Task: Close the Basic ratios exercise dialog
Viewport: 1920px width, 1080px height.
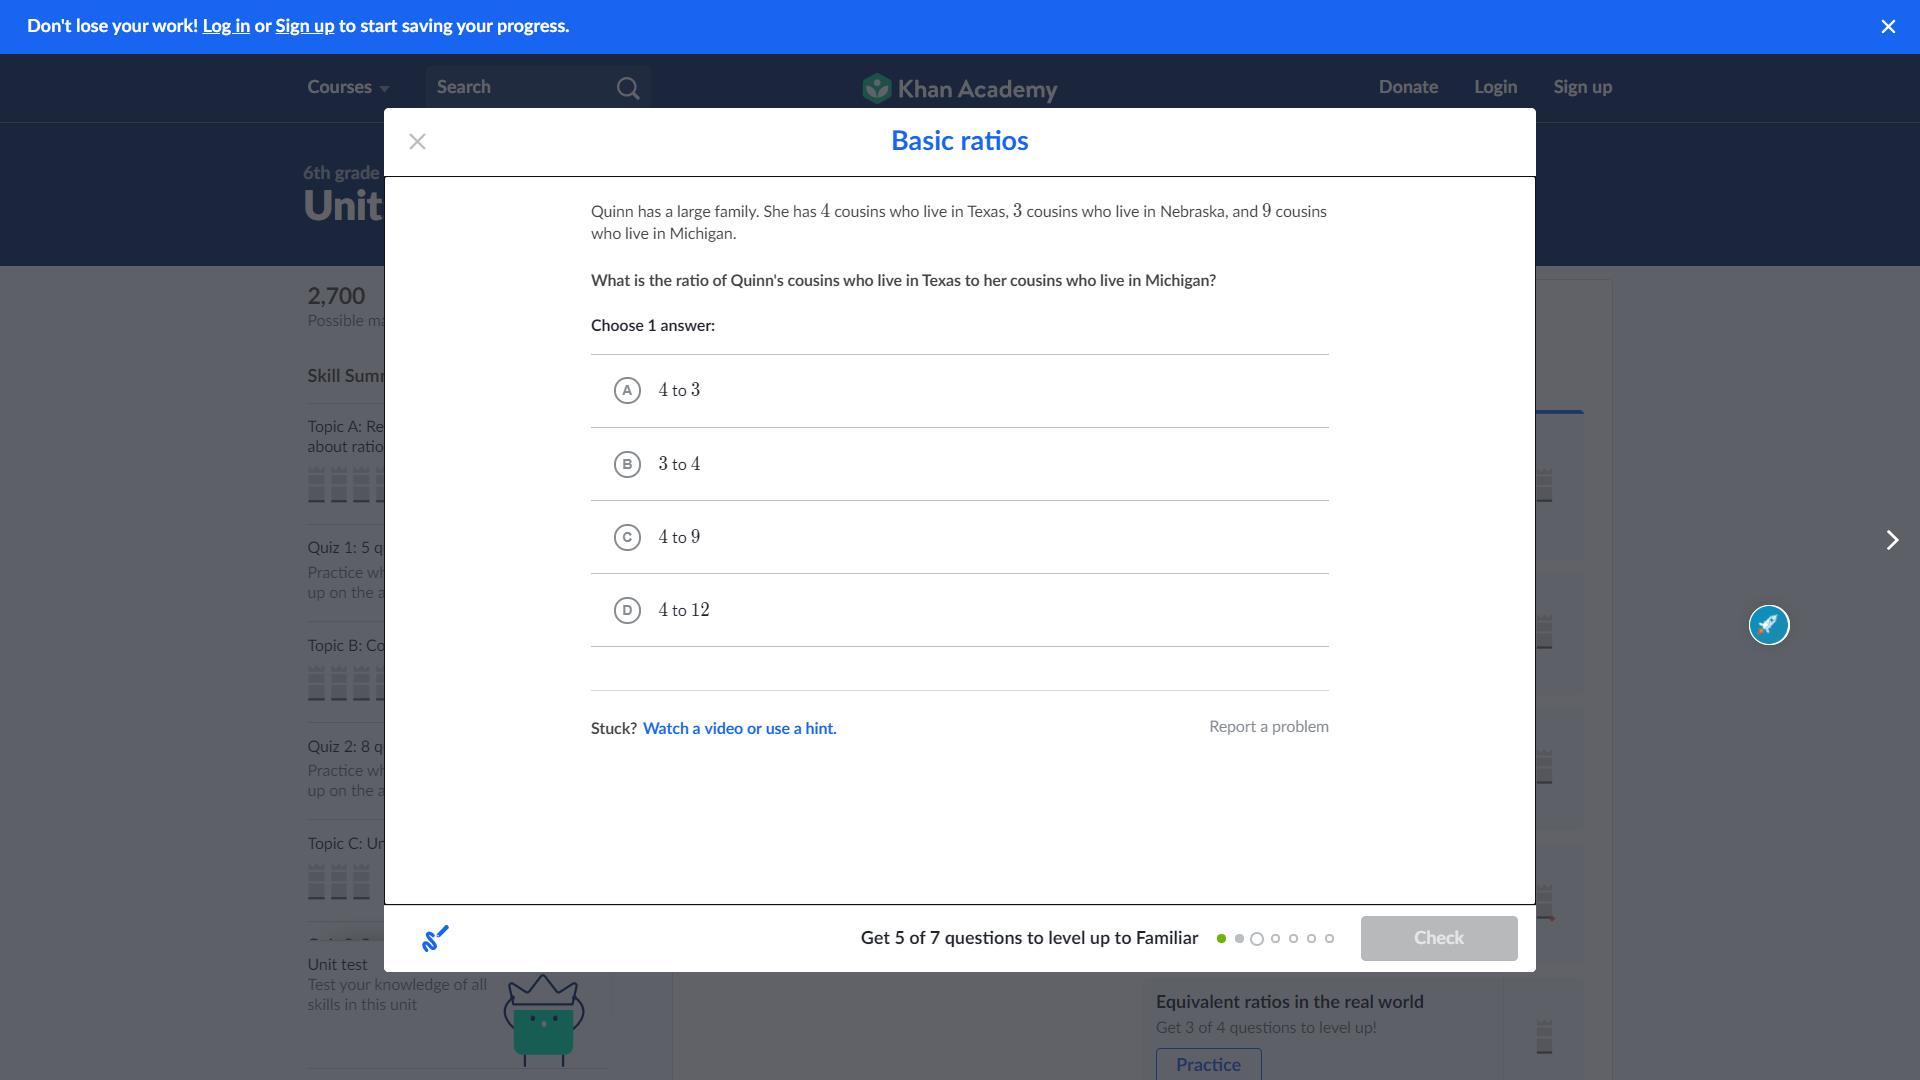Action: 417,142
